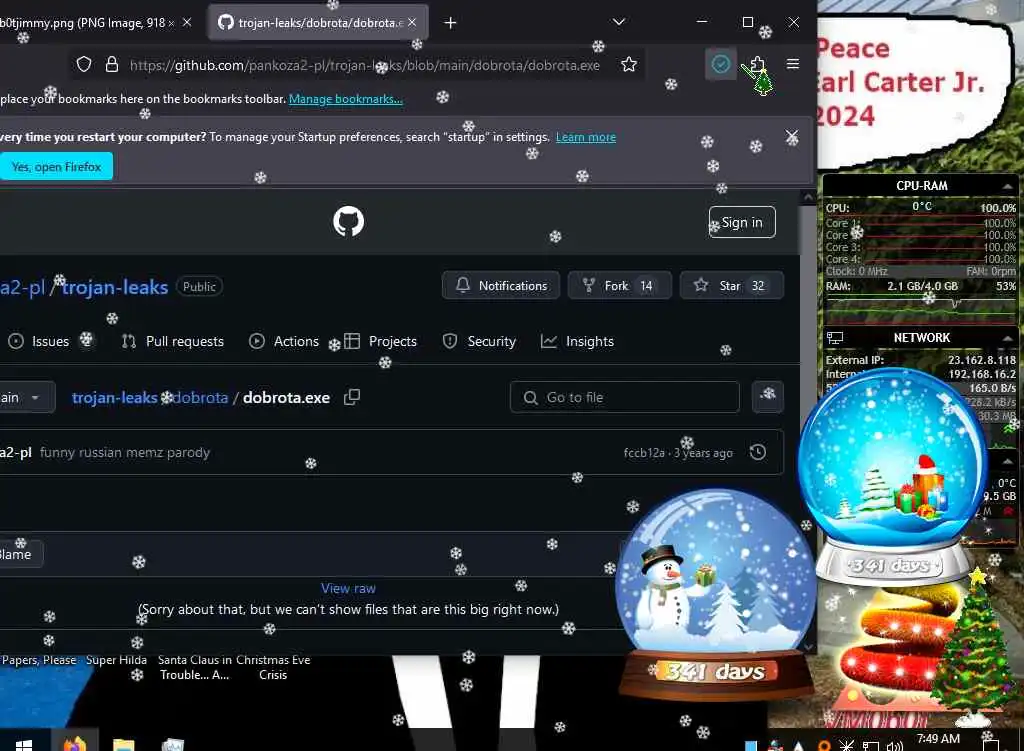Viewport: 1024px width, 751px height.
Task: Click the 7:49 AM taskbar clock
Action: (x=938, y=739)
